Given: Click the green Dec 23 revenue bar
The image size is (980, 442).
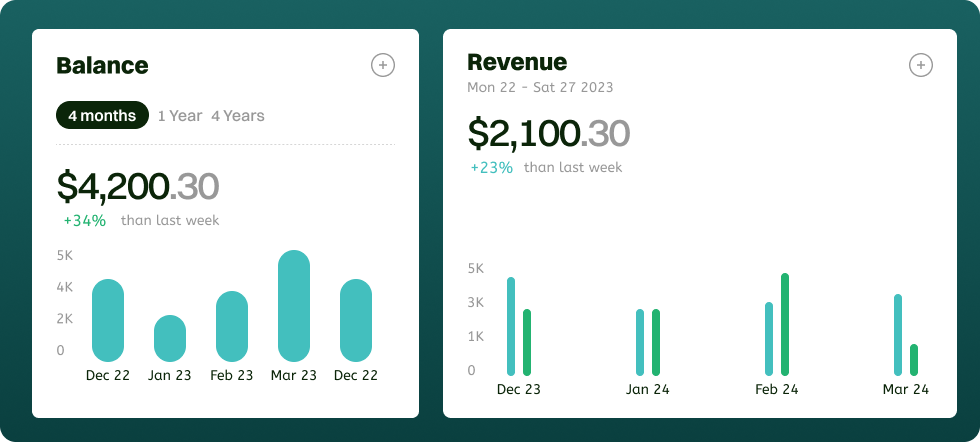Looking at the screenshot, I should [527, 342].
